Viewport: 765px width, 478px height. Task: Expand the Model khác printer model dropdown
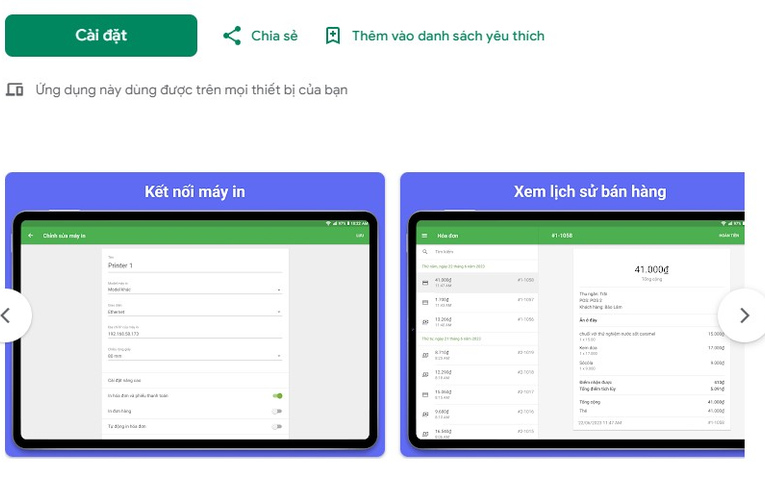(195, 287)
